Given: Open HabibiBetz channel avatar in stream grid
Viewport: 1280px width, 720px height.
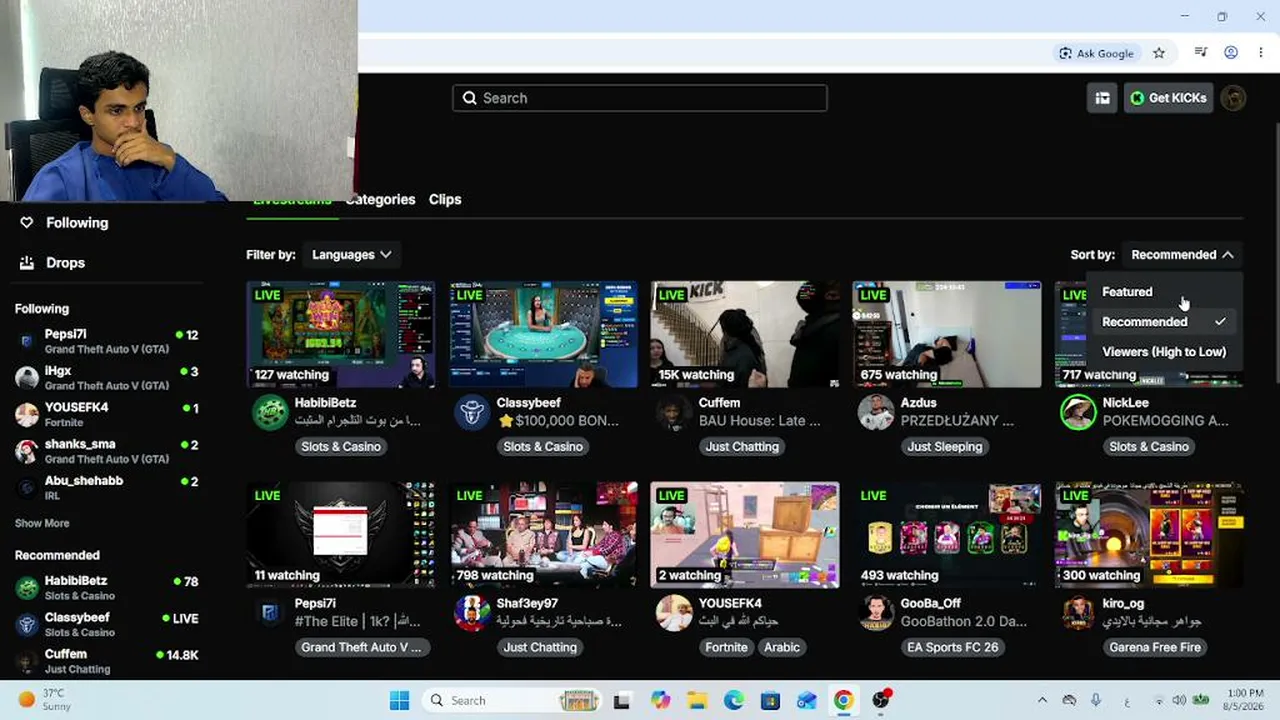Looking at the screenshot, I should 270,412.
